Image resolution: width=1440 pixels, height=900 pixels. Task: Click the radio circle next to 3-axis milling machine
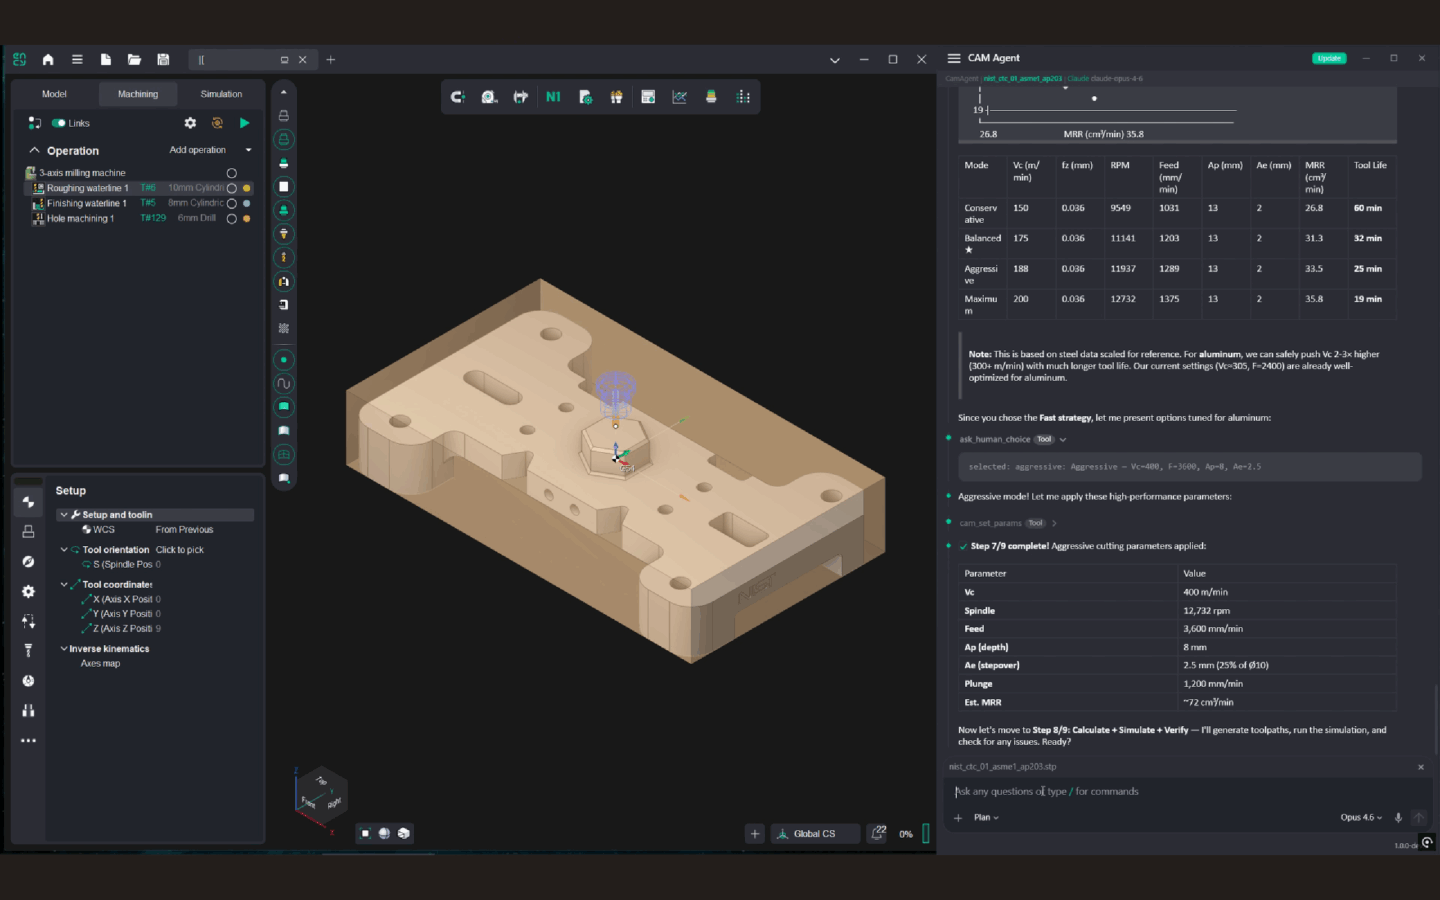[231, 172]
